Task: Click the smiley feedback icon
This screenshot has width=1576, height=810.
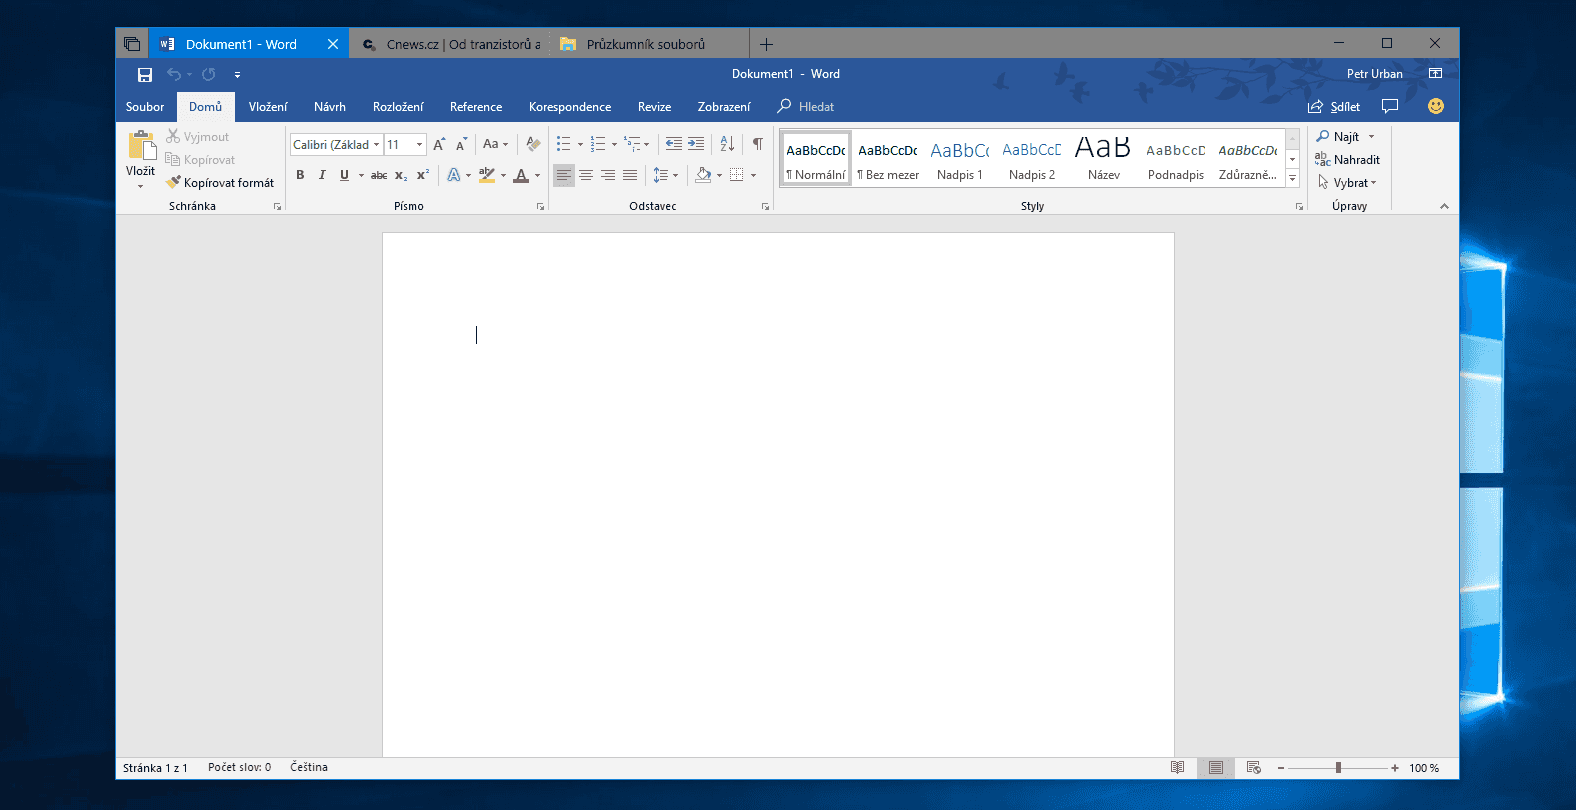Action: click(1436, 106)
